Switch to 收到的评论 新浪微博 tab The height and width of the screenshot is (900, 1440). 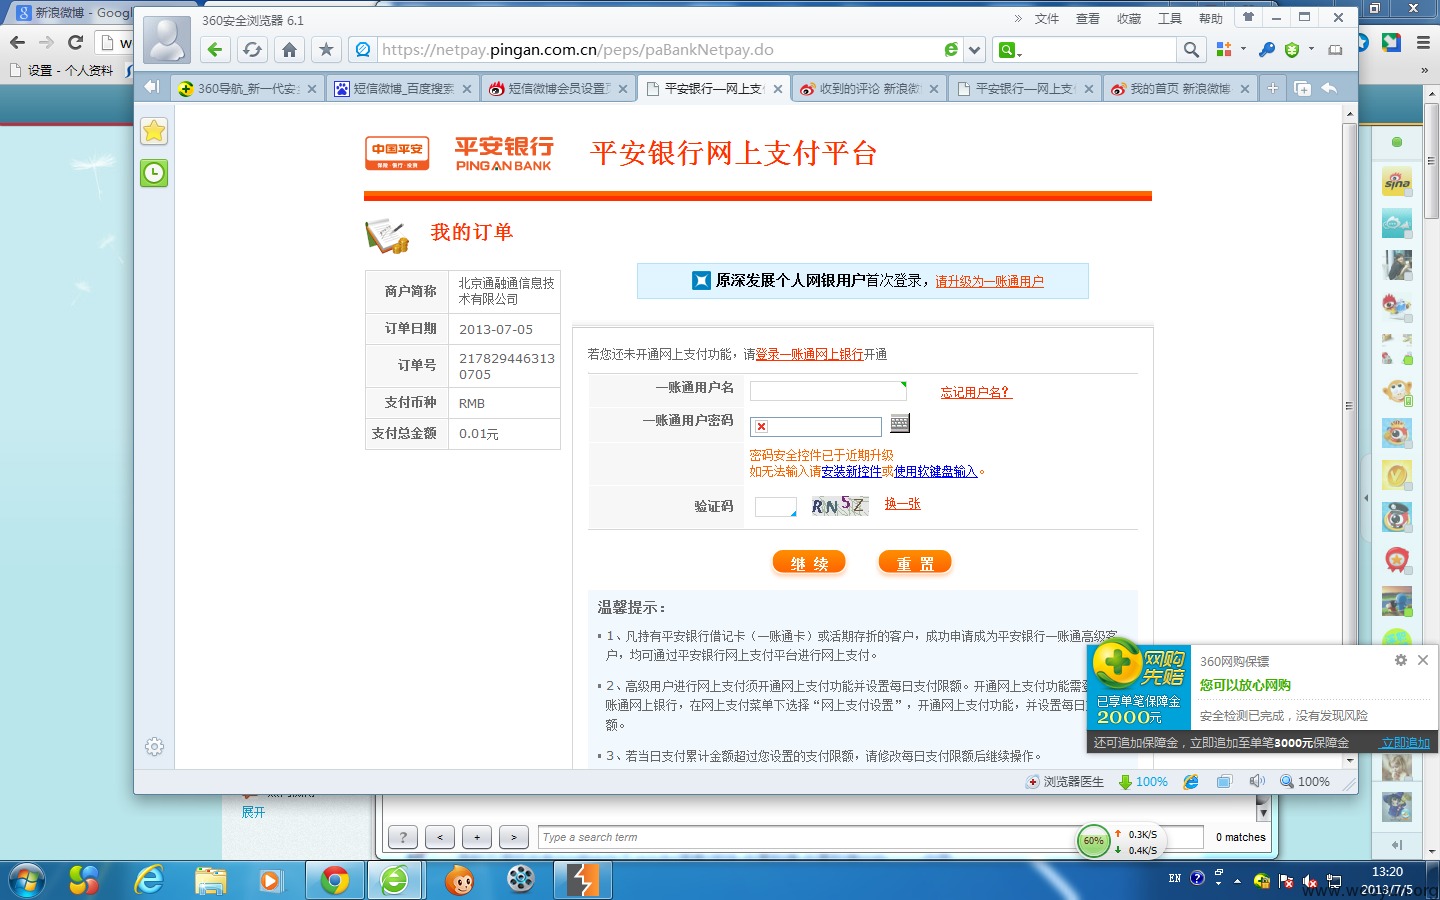[869, 88]
